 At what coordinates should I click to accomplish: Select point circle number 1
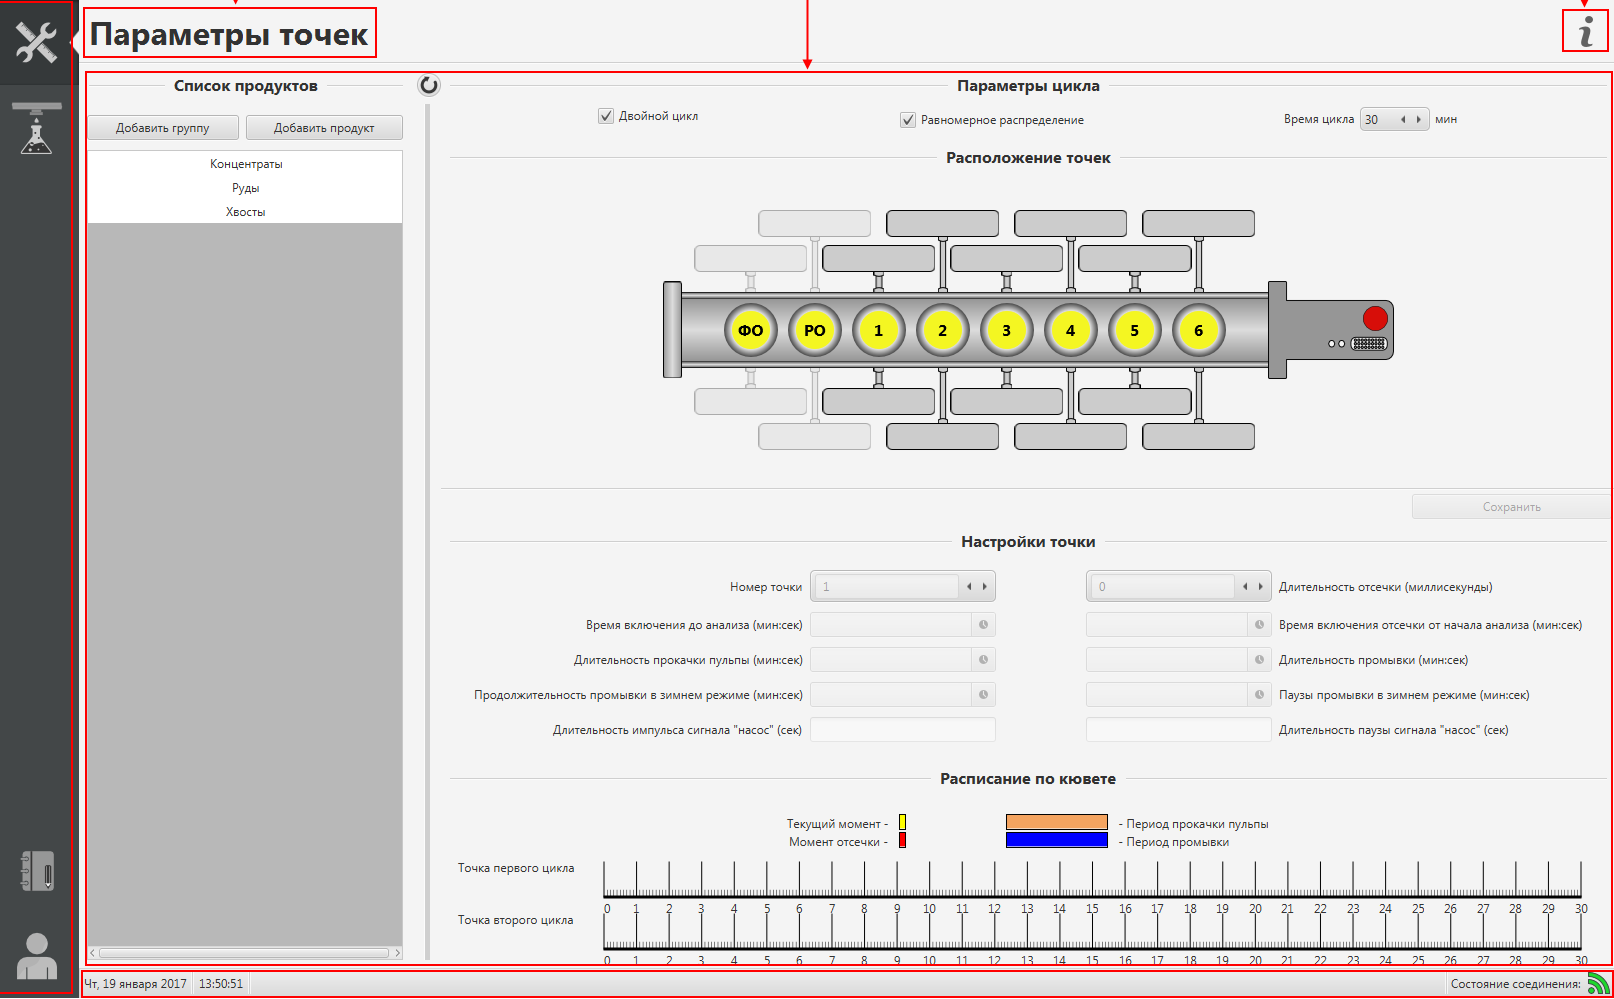coord(879,330)
